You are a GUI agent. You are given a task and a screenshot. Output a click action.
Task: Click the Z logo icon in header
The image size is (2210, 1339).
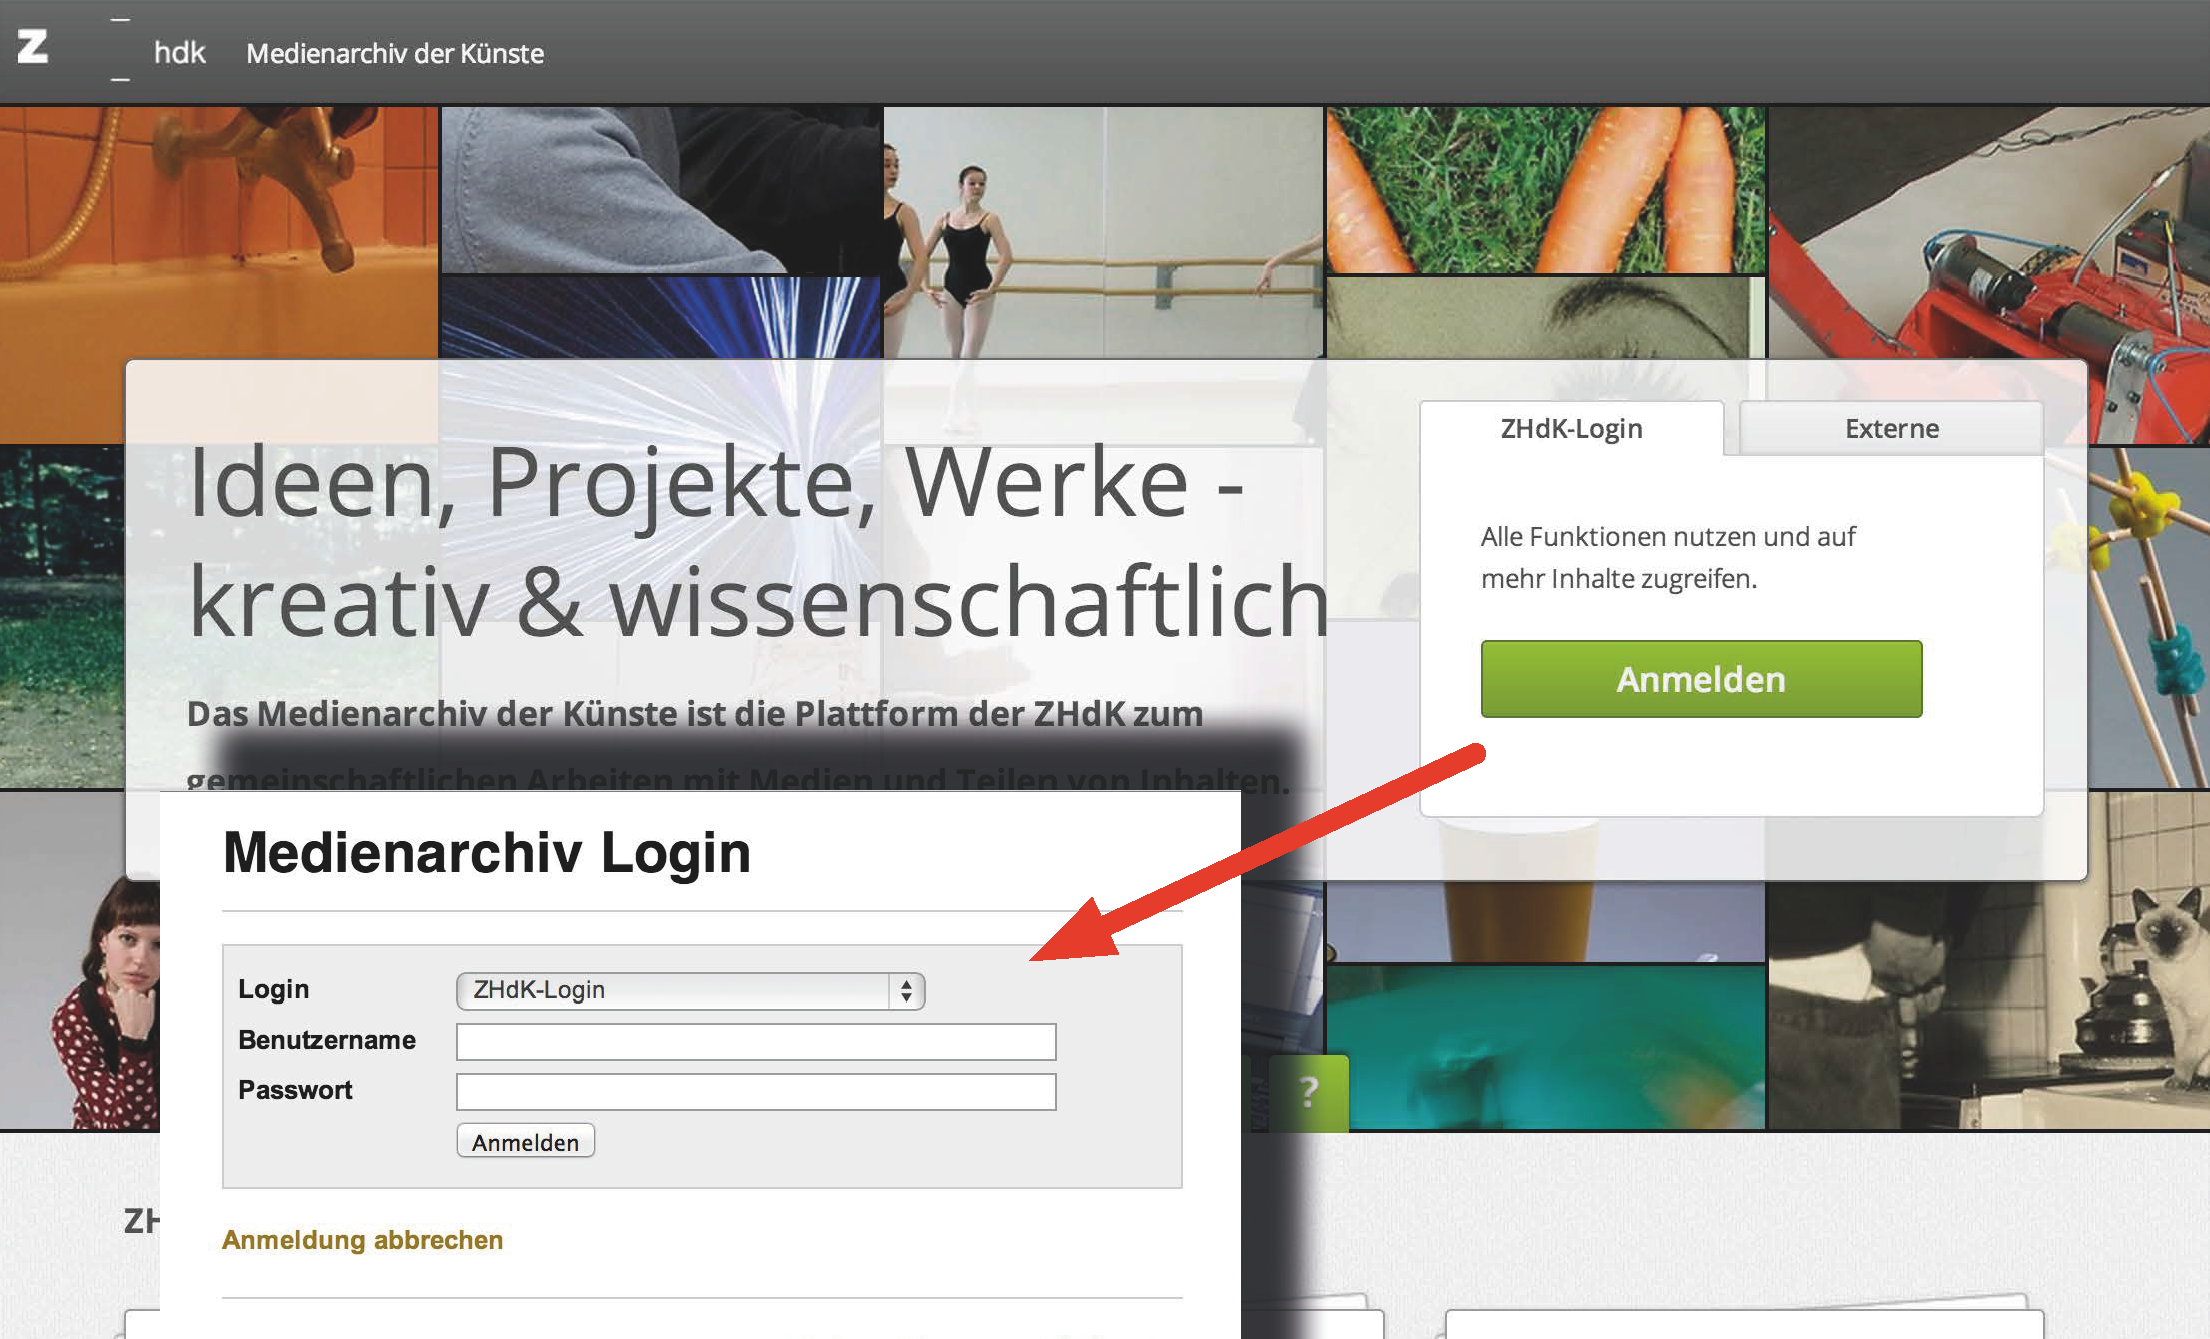pos(33,47)
